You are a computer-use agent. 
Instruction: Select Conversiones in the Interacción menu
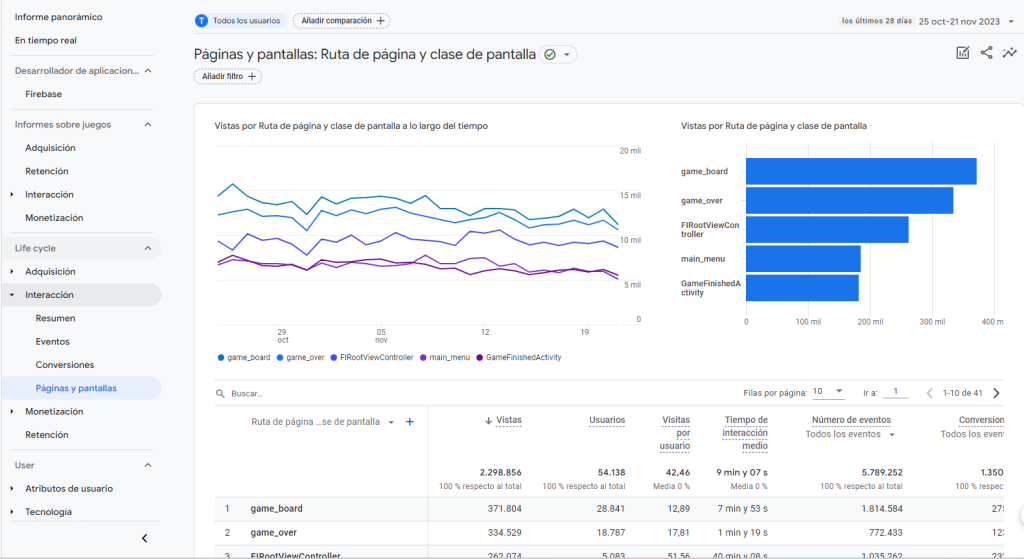[64, 365]
